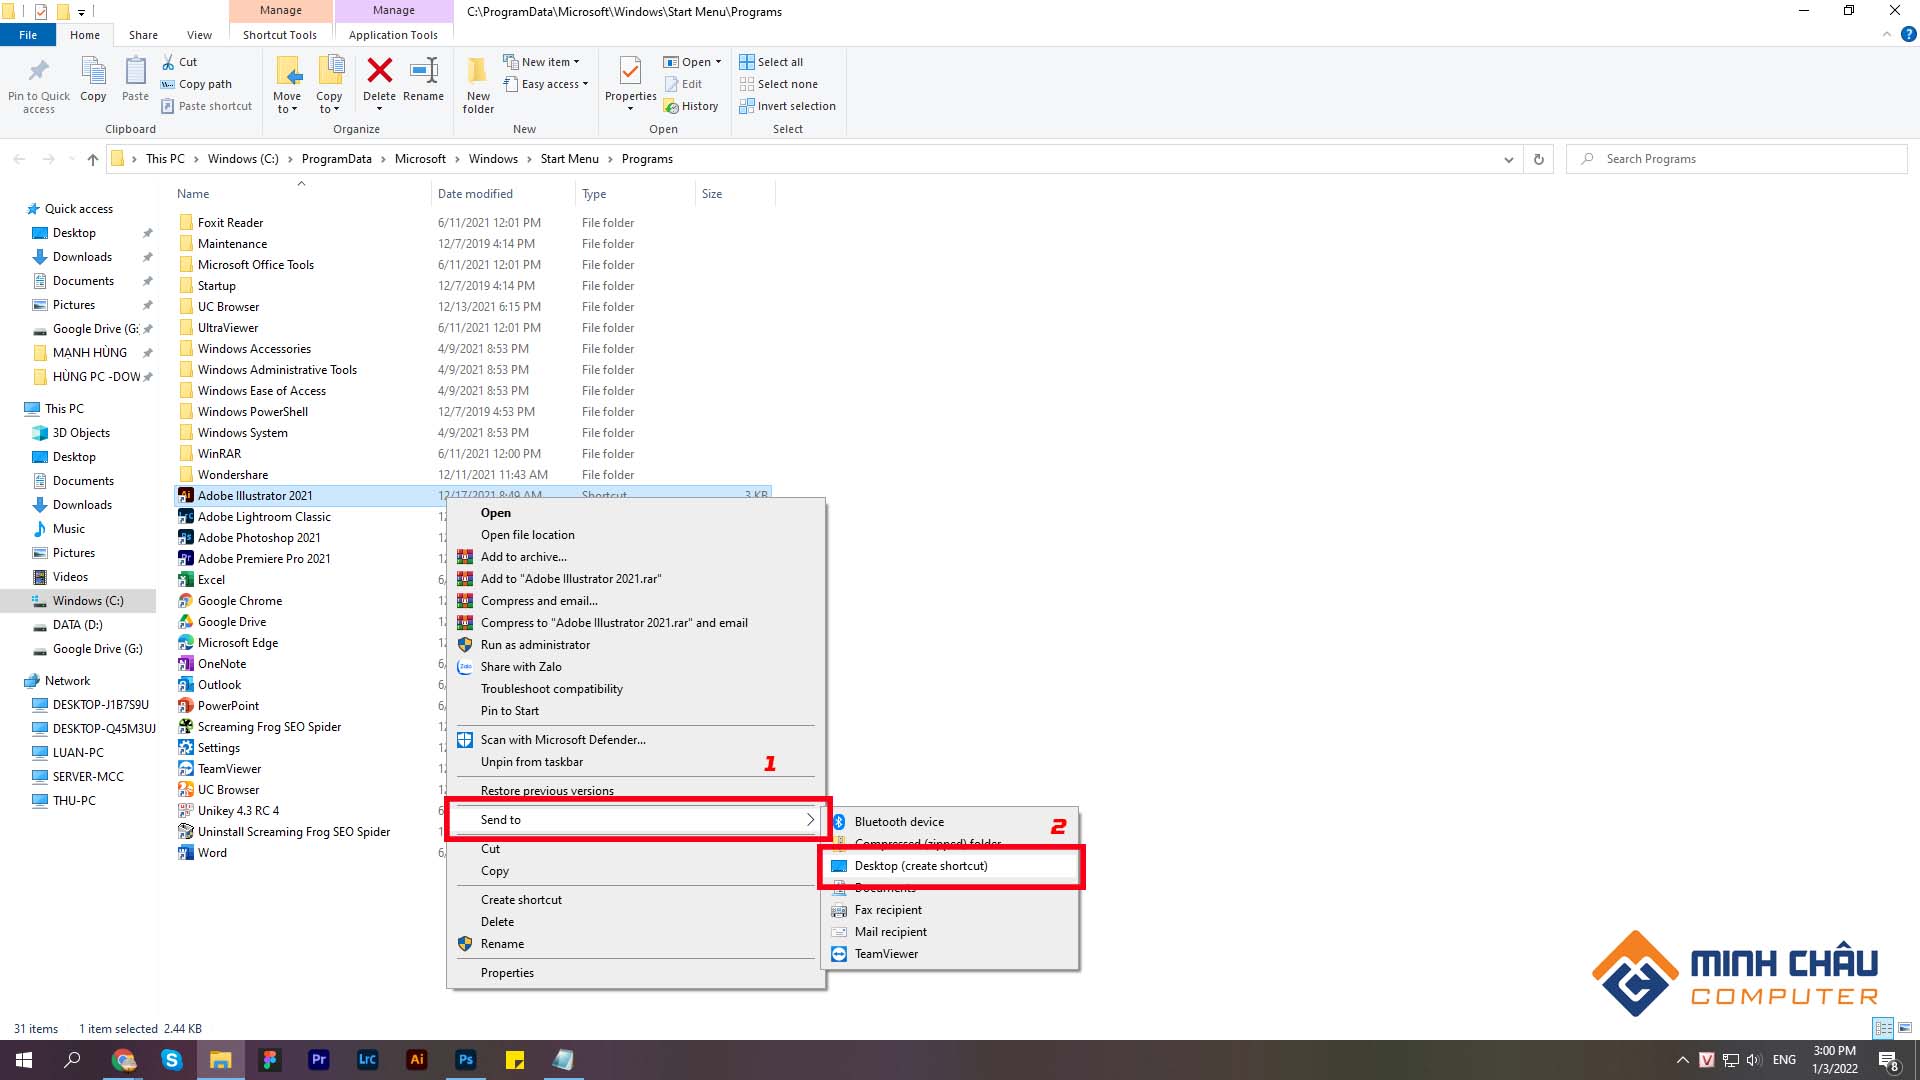Image resolution: width=1920 pixels, height=1080 pixels.
Task: Switch to details view in status bar
Action: [1883, 1028]
